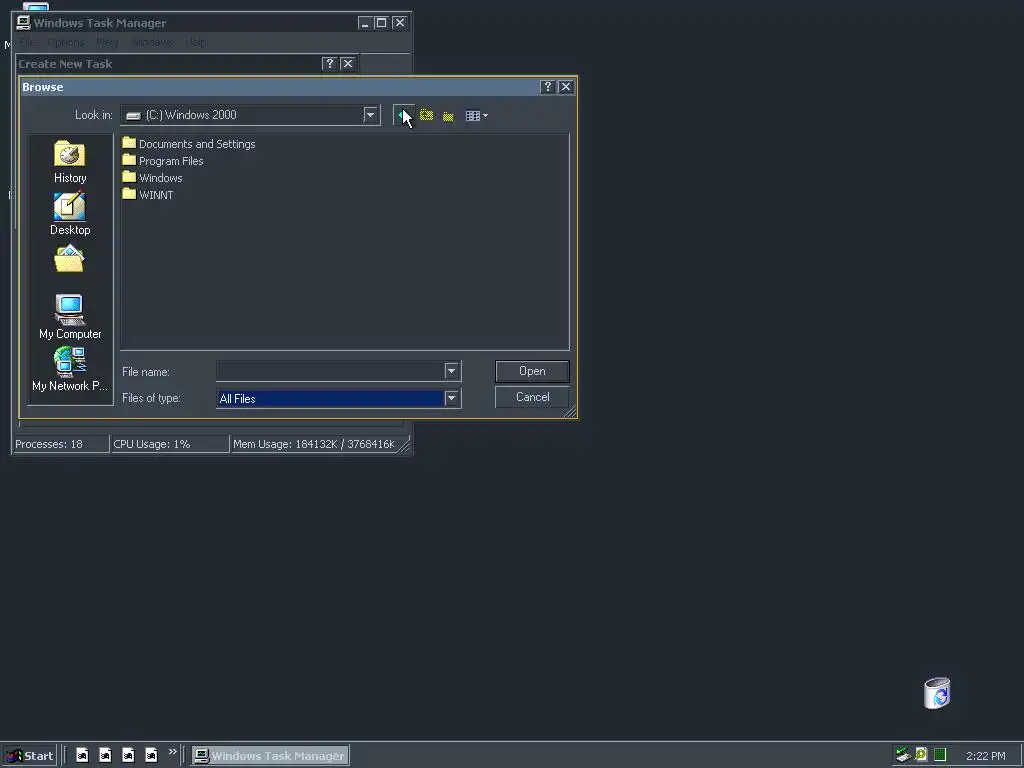Open Windows menu in Task Manager
Screen dimensions: 1024x768
click(x=153, y=42)
